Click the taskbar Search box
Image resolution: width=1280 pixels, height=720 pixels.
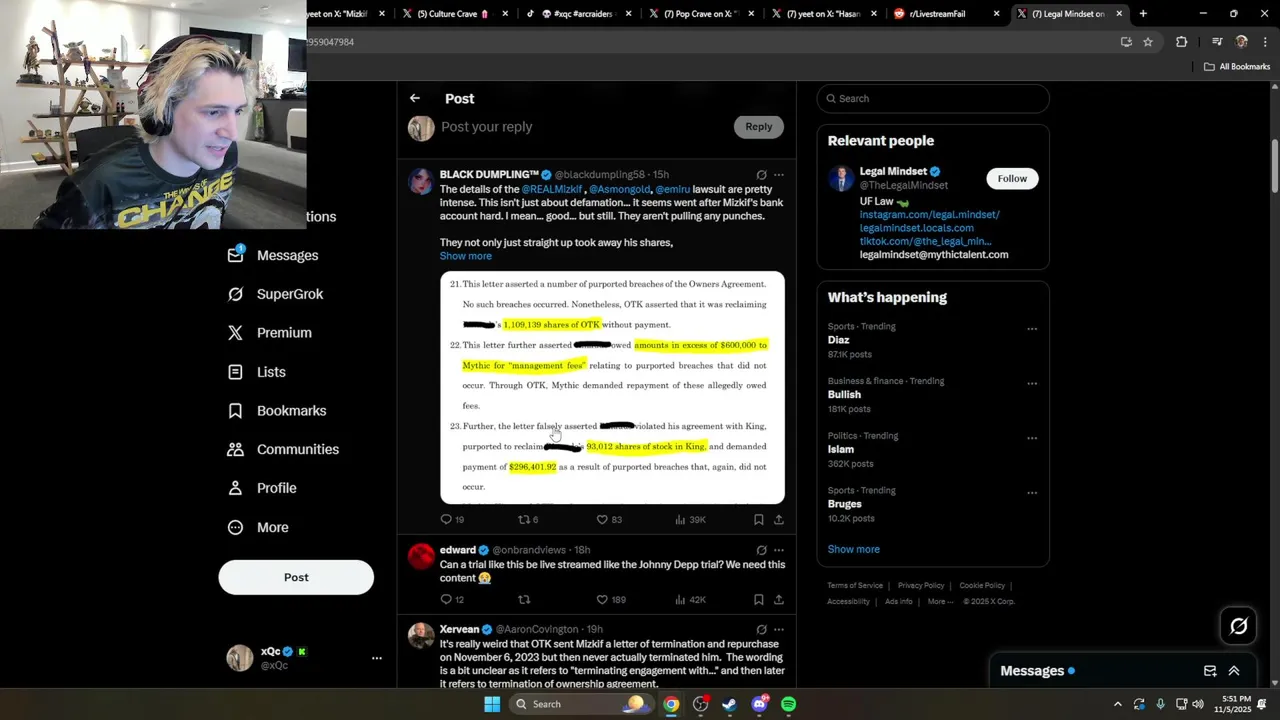pyautogui.click(x=580, y=704)
